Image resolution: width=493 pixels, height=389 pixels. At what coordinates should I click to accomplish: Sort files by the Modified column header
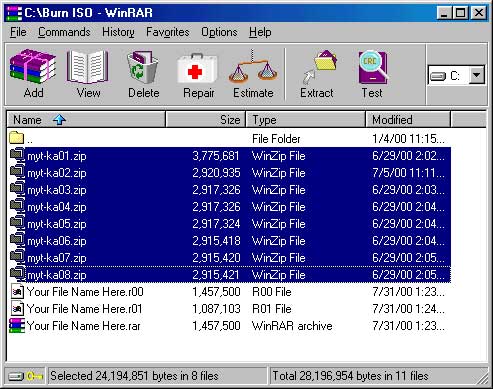point(408,119)
